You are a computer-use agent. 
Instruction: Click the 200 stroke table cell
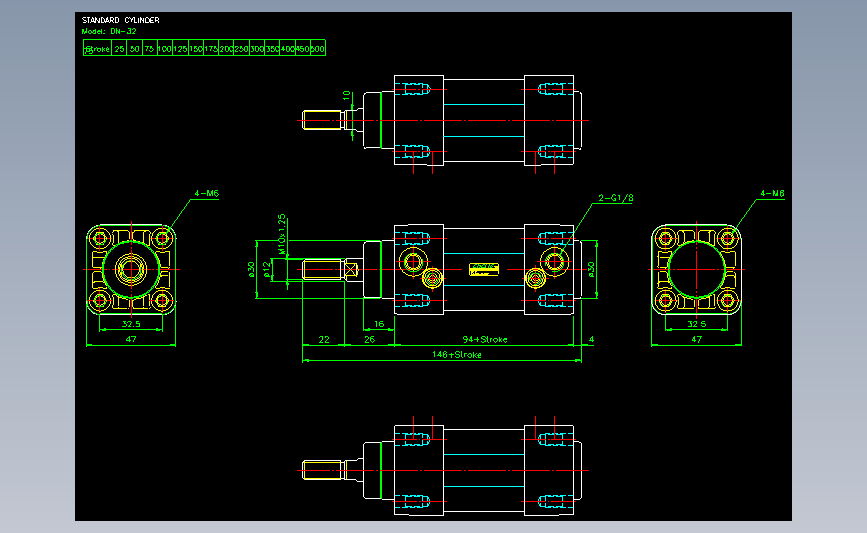coord(226,49)
